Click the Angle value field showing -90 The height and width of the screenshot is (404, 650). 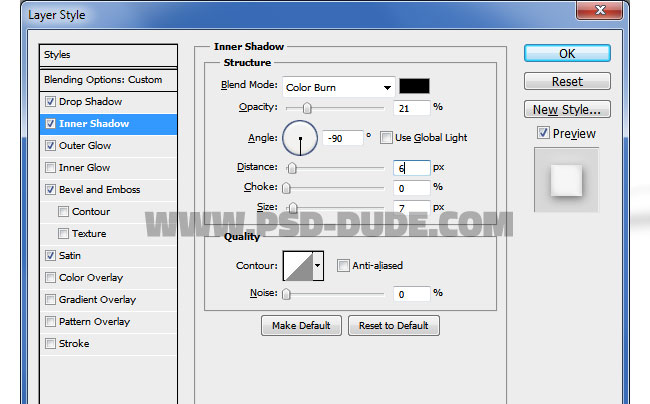(x=343, y=138)
